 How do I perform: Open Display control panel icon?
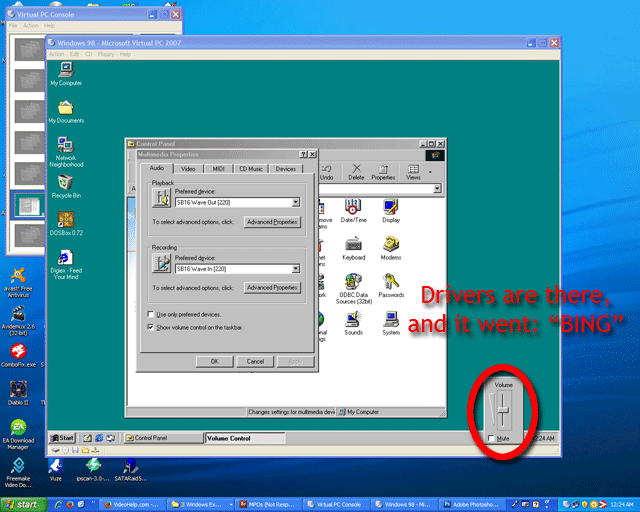tap(391, 211)
